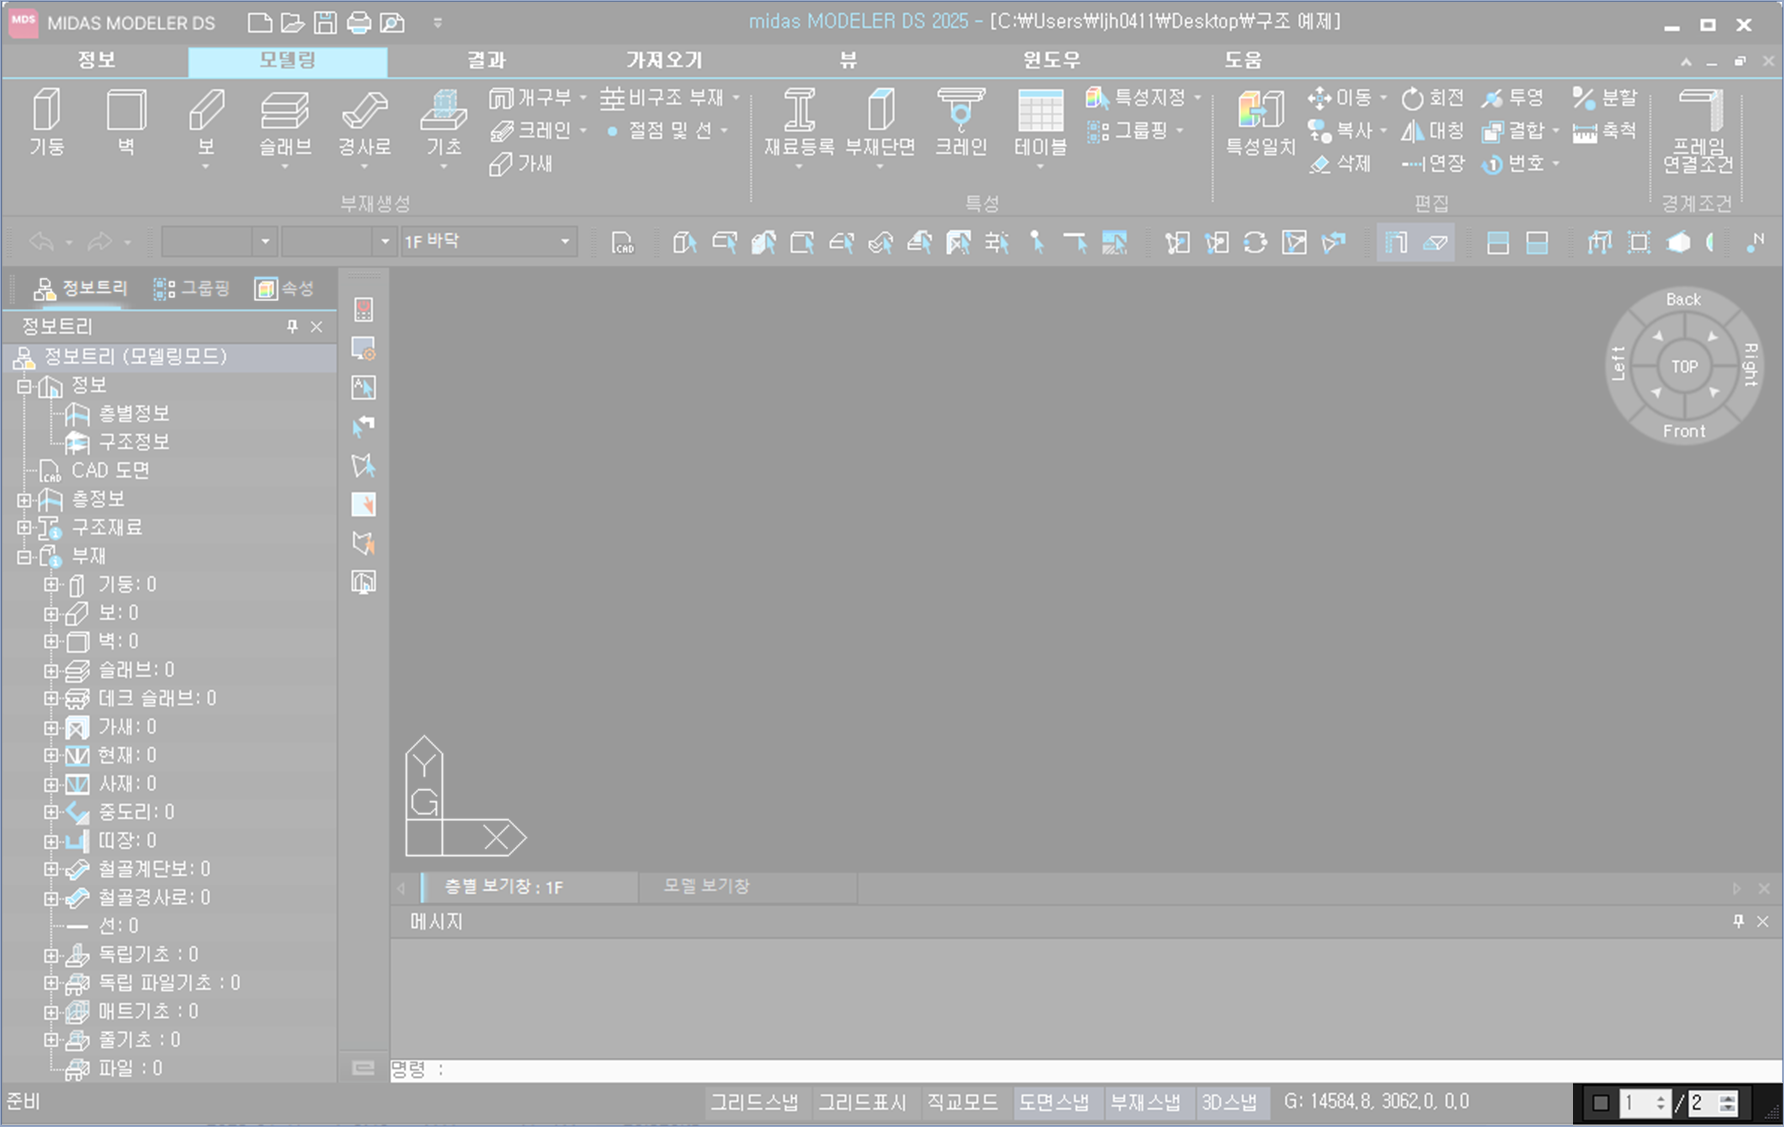Switch to the 그룹핑 panel tab

click(192, 289)
